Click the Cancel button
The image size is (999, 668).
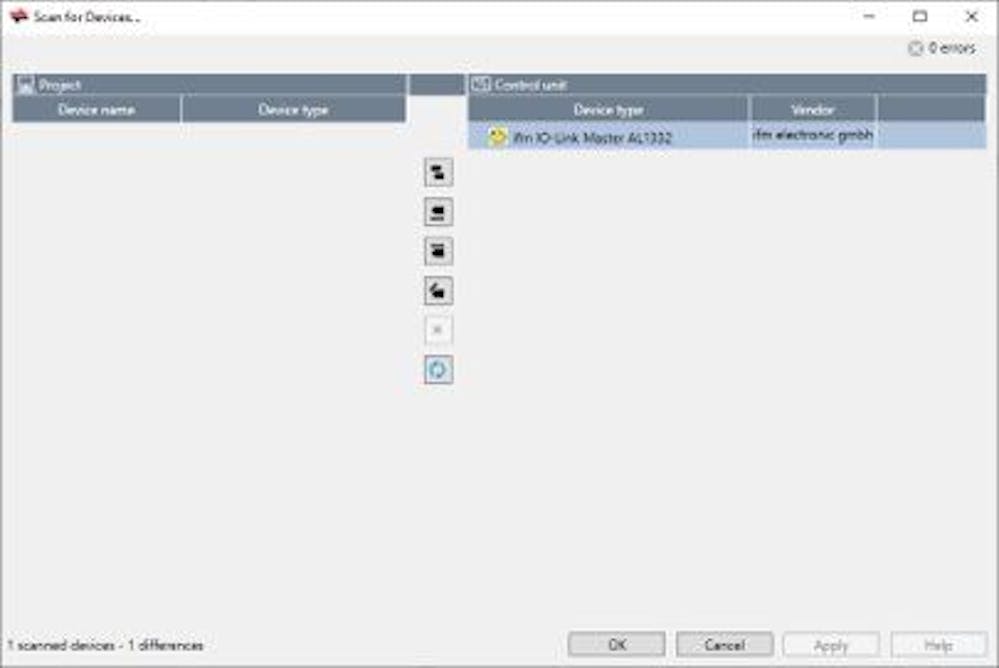point(724,645)
